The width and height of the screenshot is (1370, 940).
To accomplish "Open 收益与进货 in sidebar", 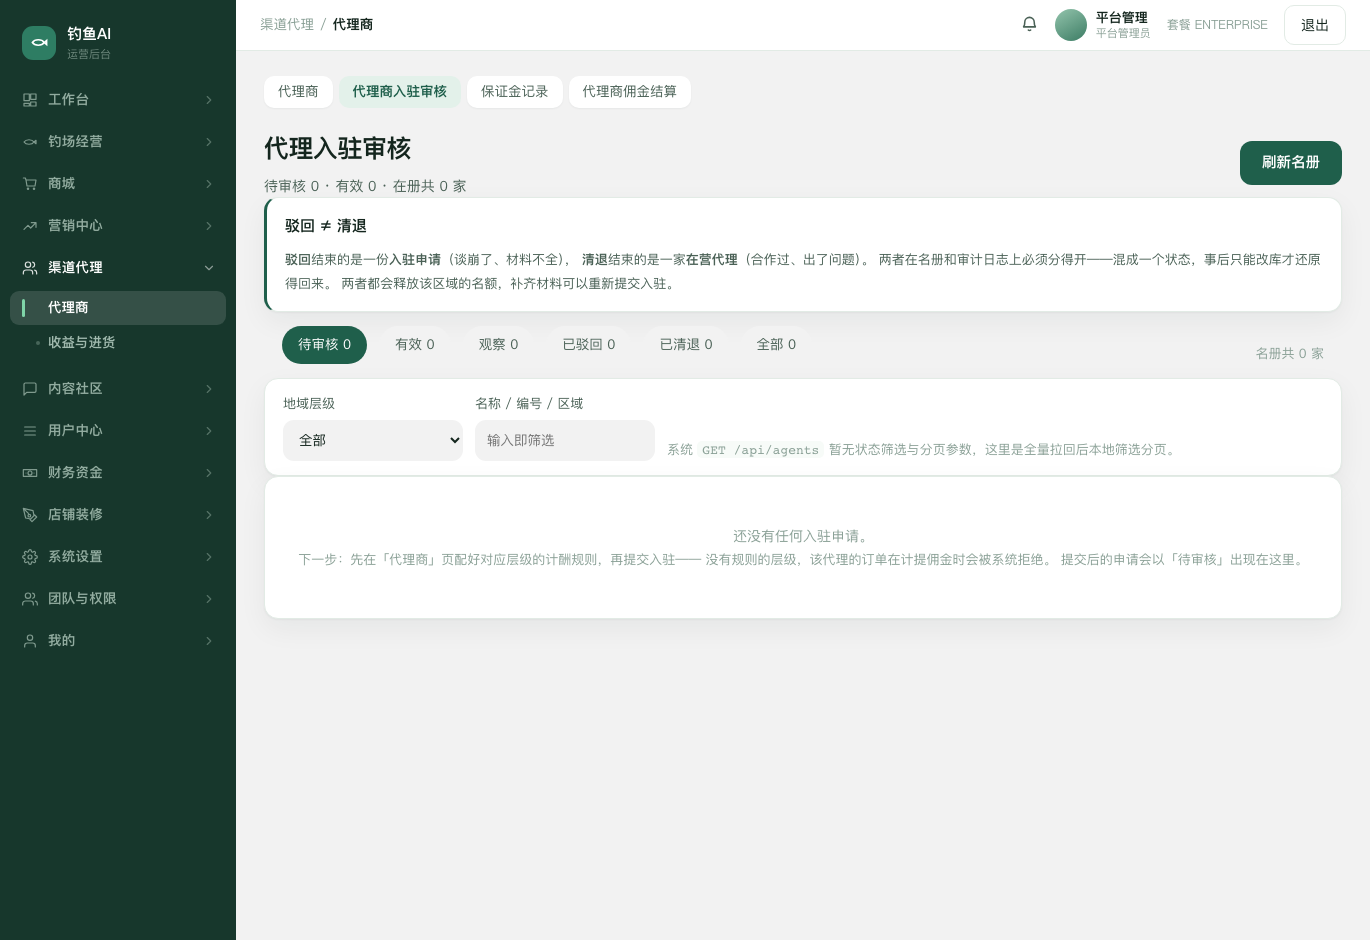I will pos(118,343).
